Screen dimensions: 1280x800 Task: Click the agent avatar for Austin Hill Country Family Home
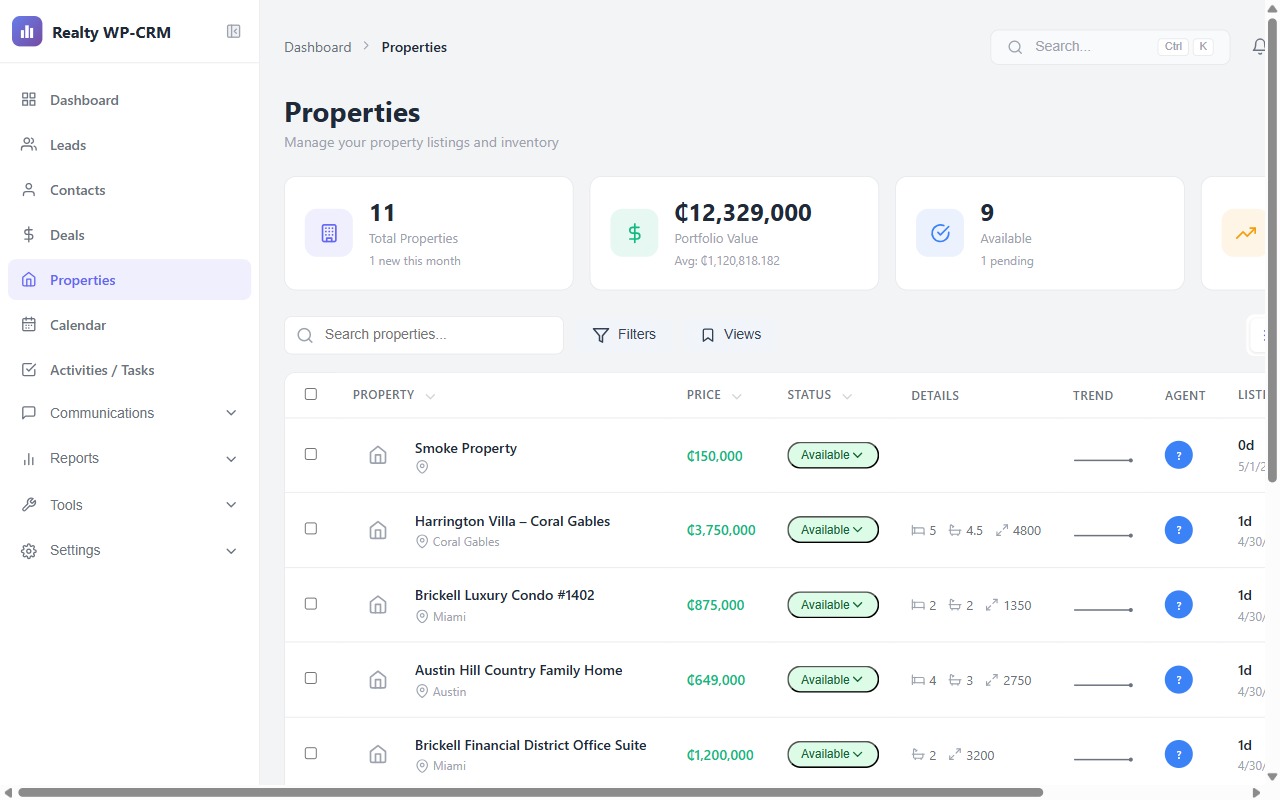[1179, 680]
